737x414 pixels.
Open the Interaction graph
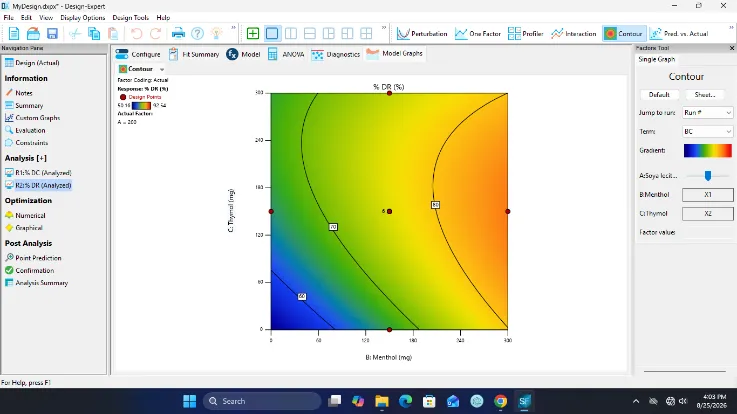(573, 33)
